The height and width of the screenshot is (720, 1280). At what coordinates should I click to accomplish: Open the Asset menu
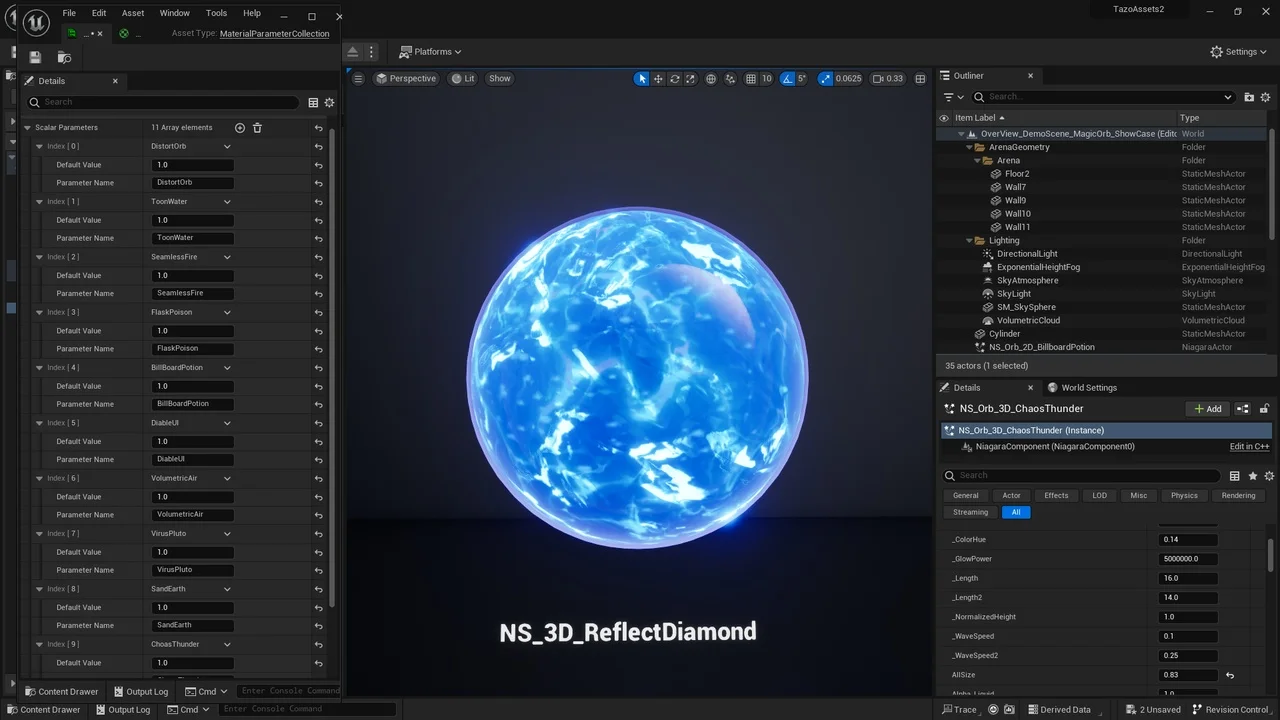pyautogui.click(x=132, y=13)
